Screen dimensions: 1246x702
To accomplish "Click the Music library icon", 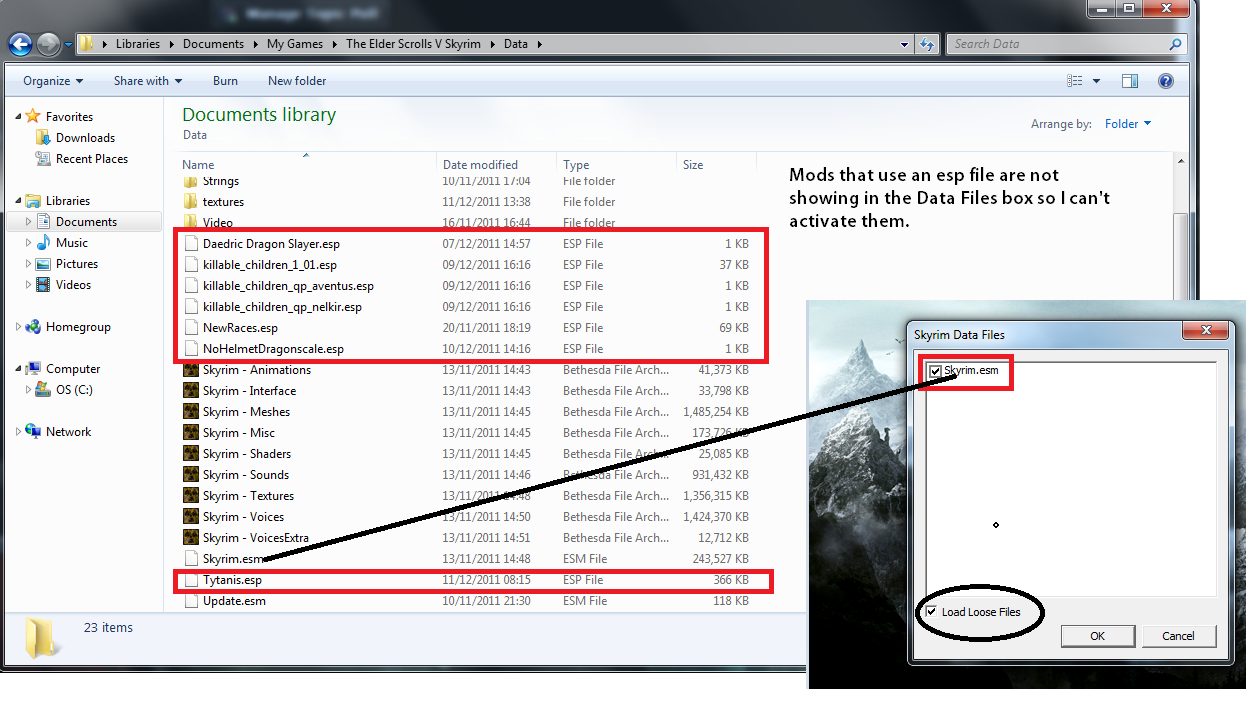I will tap(43, 243).
